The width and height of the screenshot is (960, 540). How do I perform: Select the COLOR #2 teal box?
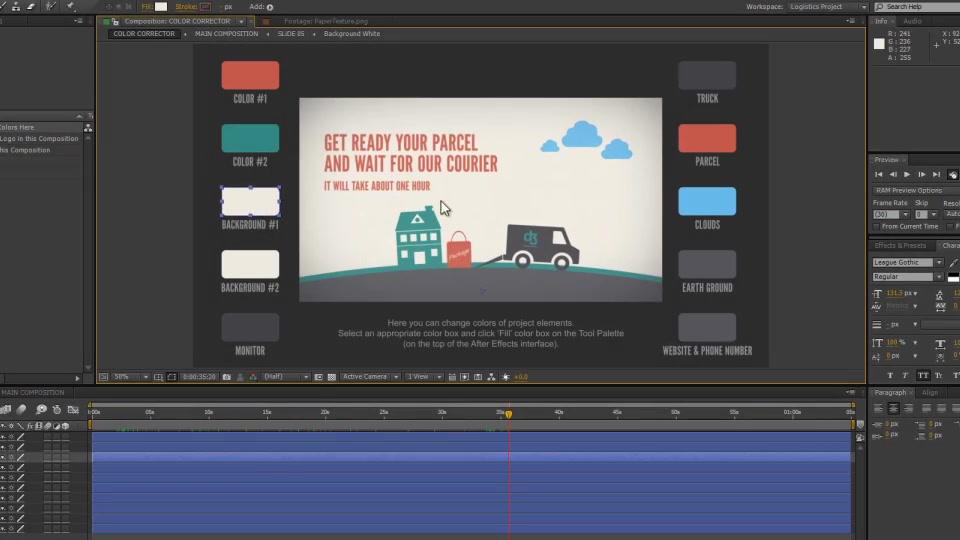click(250, 138)
